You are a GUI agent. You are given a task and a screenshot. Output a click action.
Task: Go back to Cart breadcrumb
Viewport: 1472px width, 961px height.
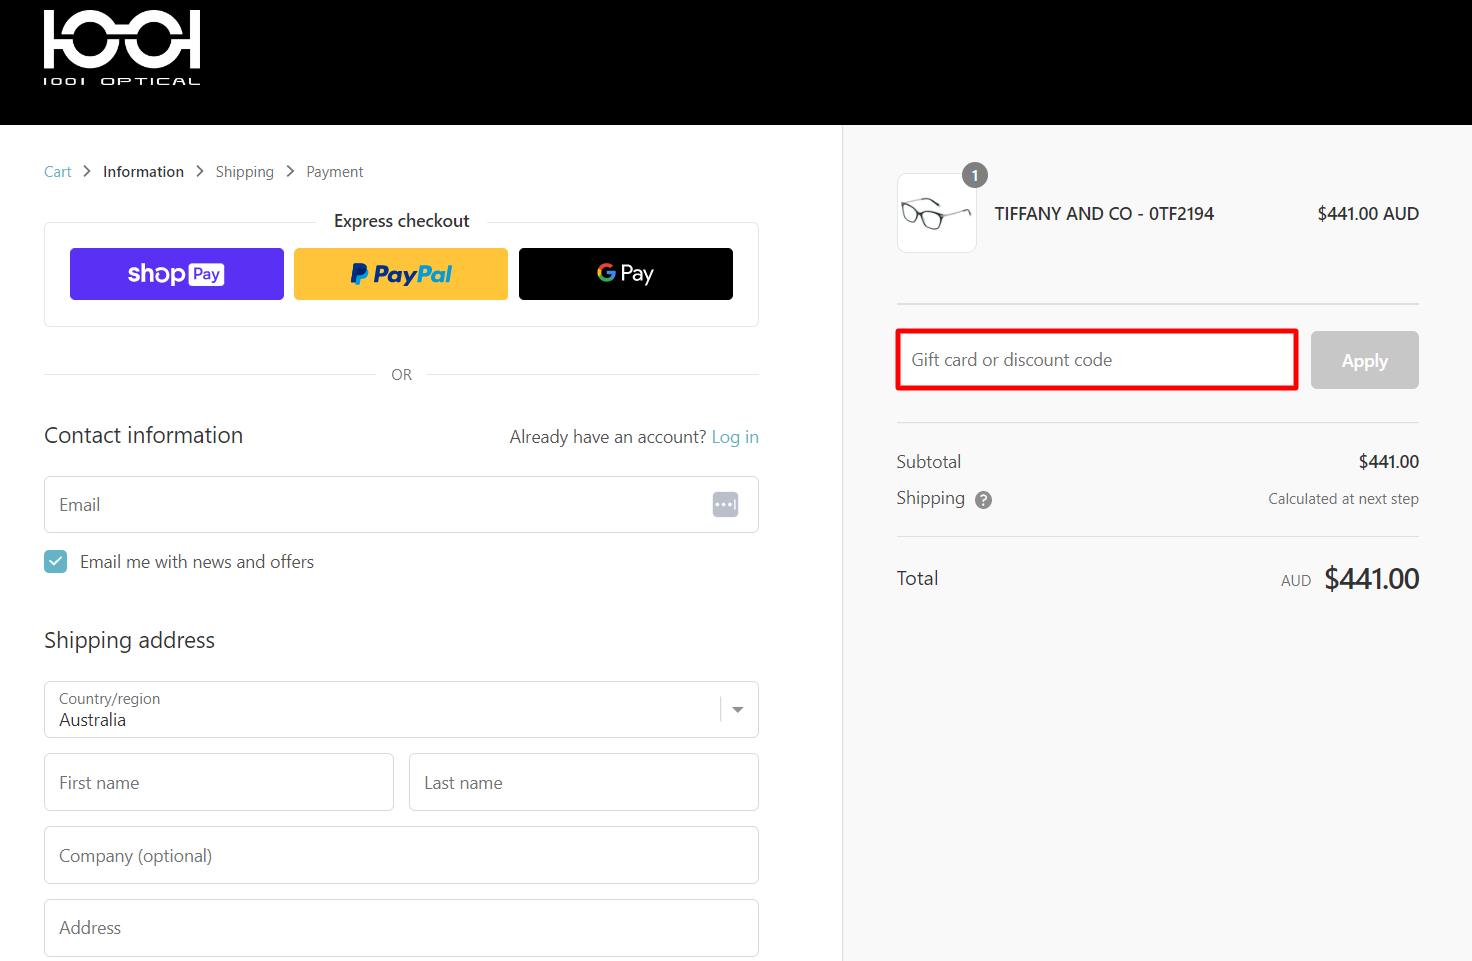pyautogui.click(x=57, y=172)
